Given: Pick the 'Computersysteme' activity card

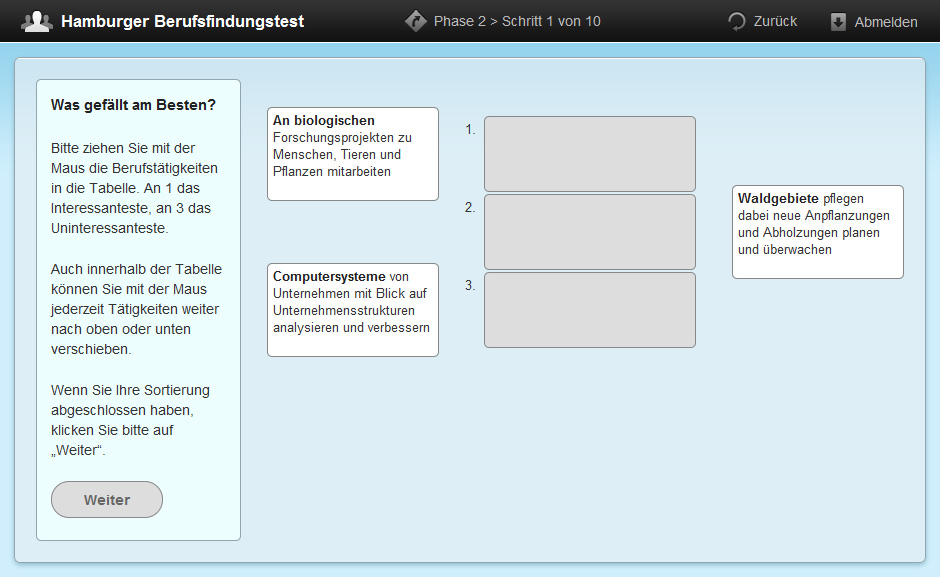Looking at the screenshot, I should coord(352,310).
